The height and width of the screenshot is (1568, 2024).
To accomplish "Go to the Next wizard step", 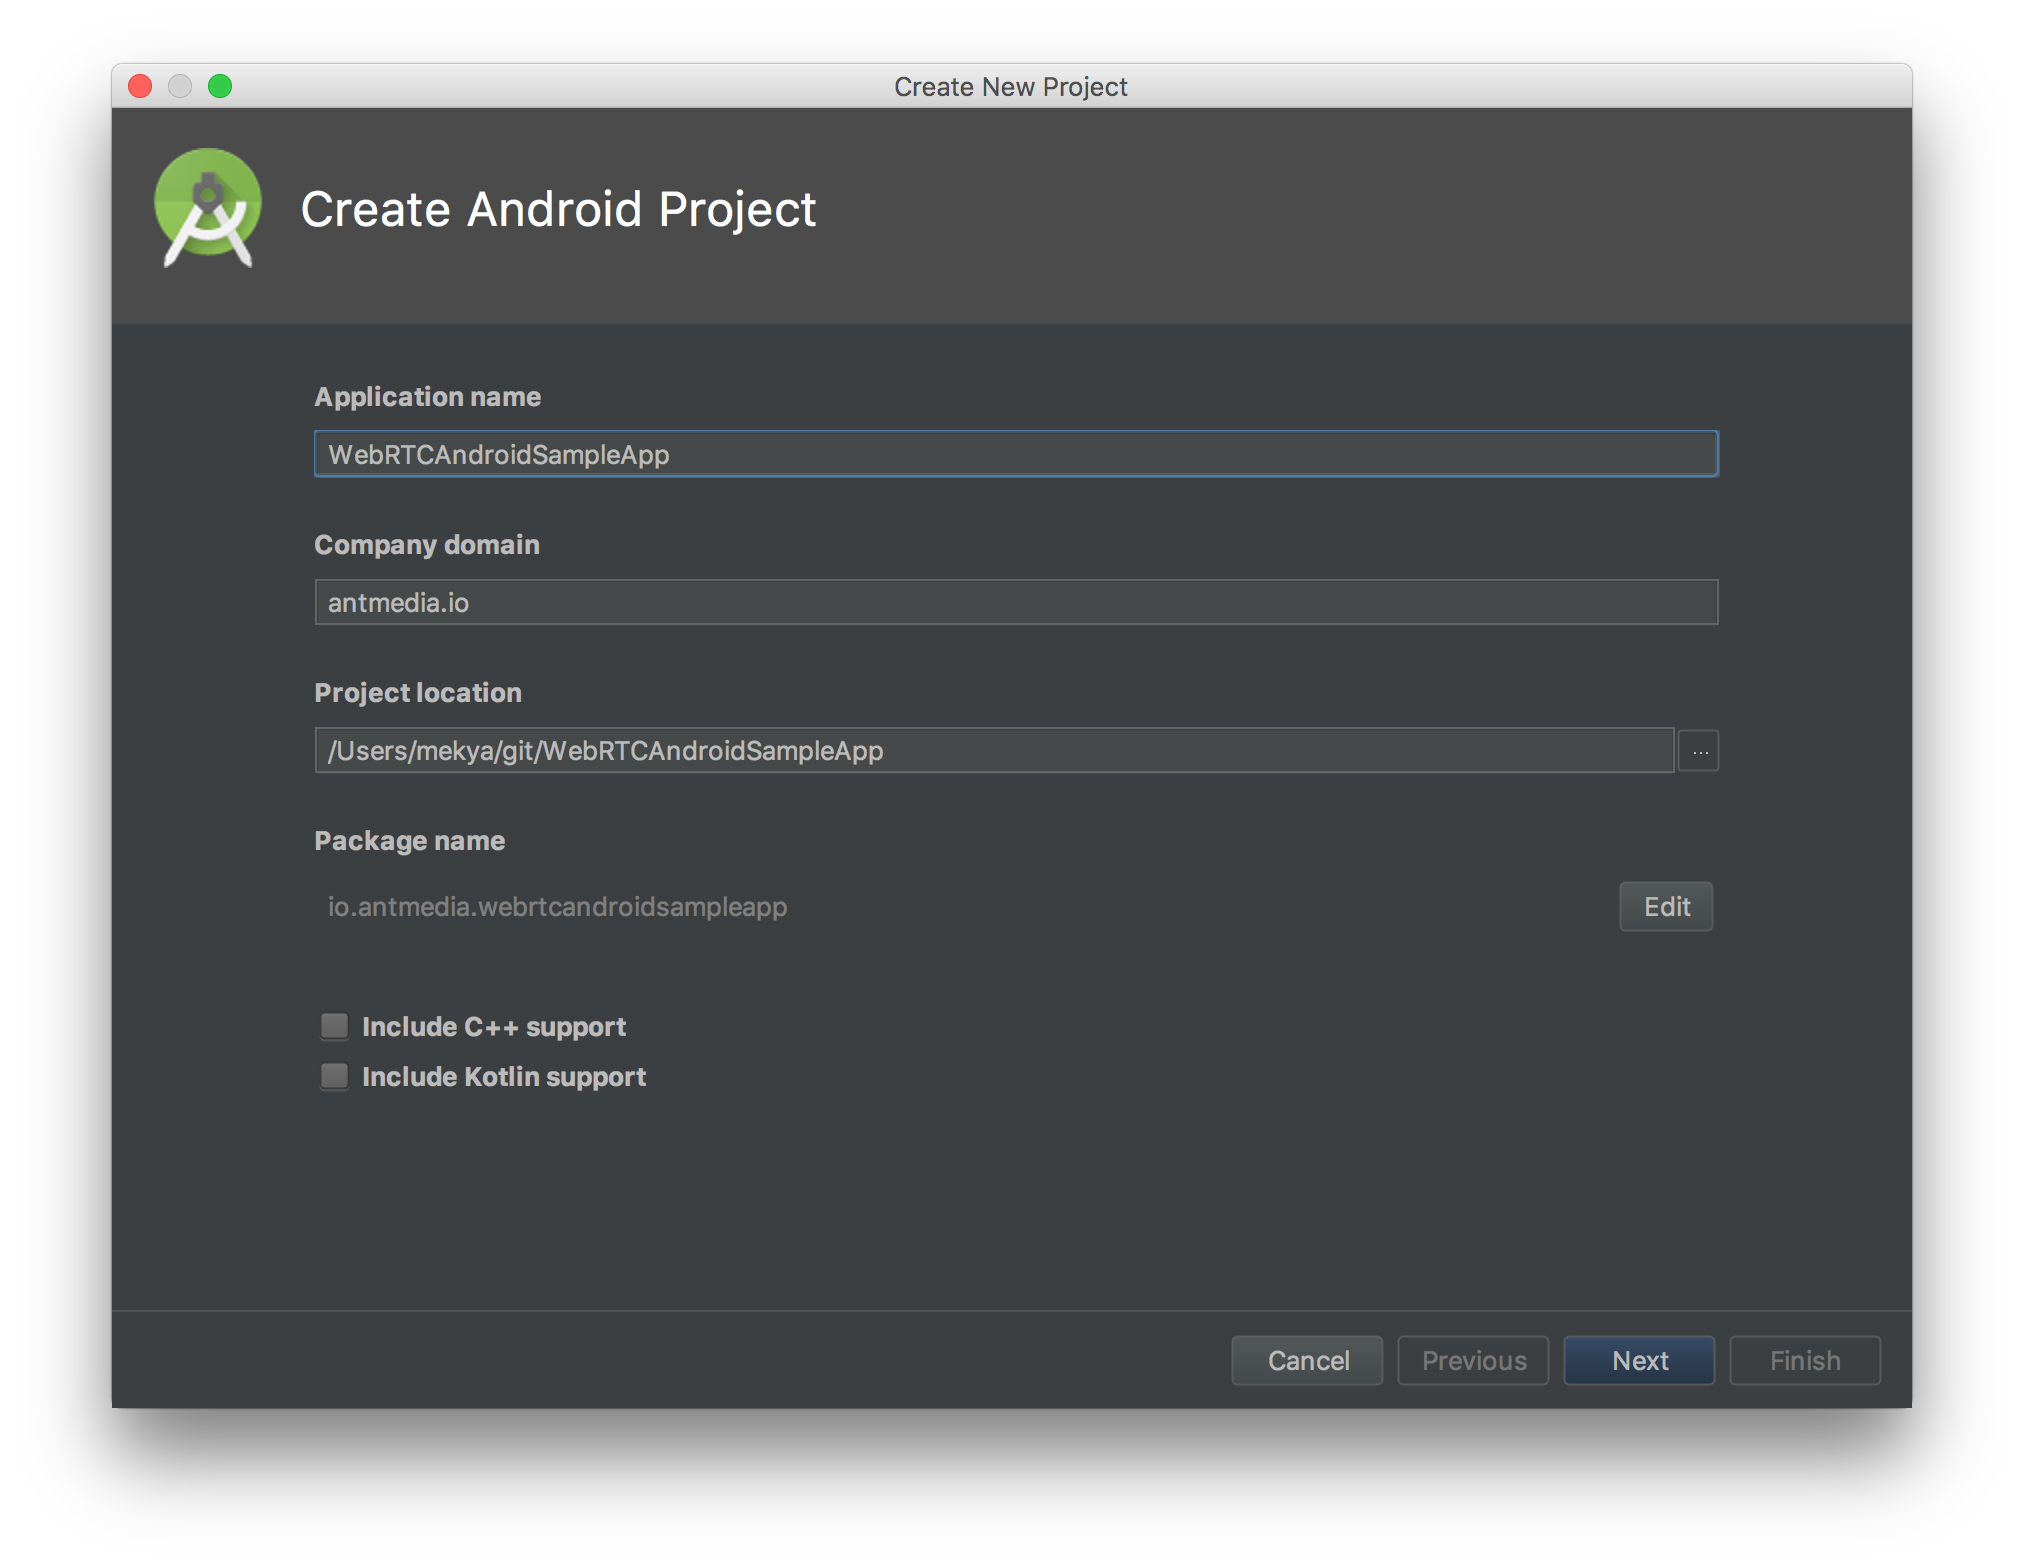I will click(1639, 1360).
